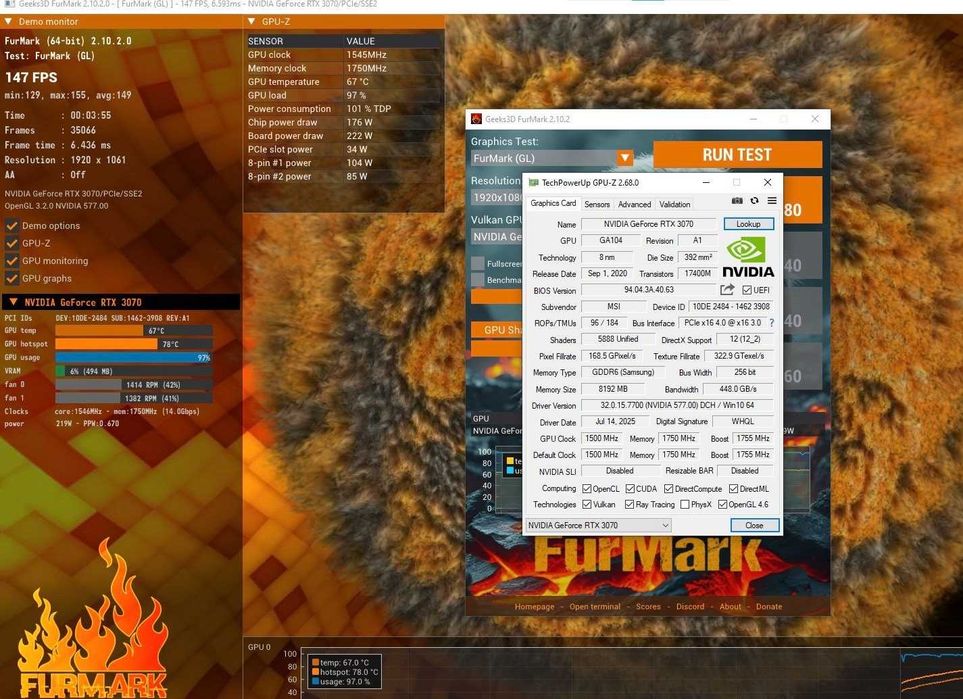Image resolution: width=963 pixels, height=699 pixels.
Task: Click the Driver Date Jul 14, 2025 value
Action: pos(616,421)
